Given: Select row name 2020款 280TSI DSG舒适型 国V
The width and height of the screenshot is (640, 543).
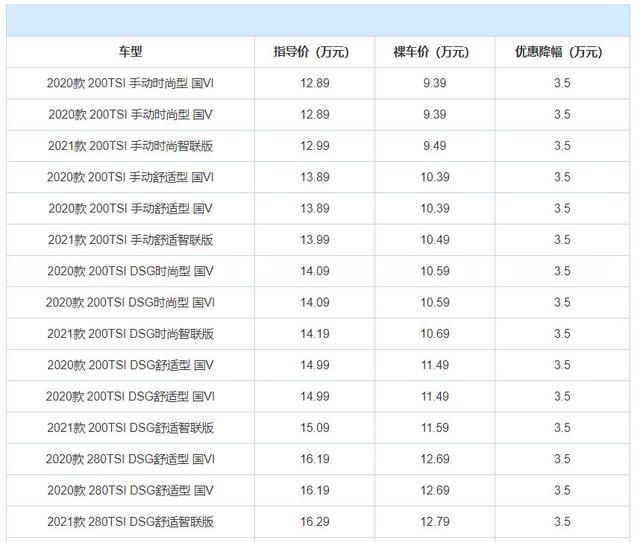Looking at the screenshot, I should [130, 490].
